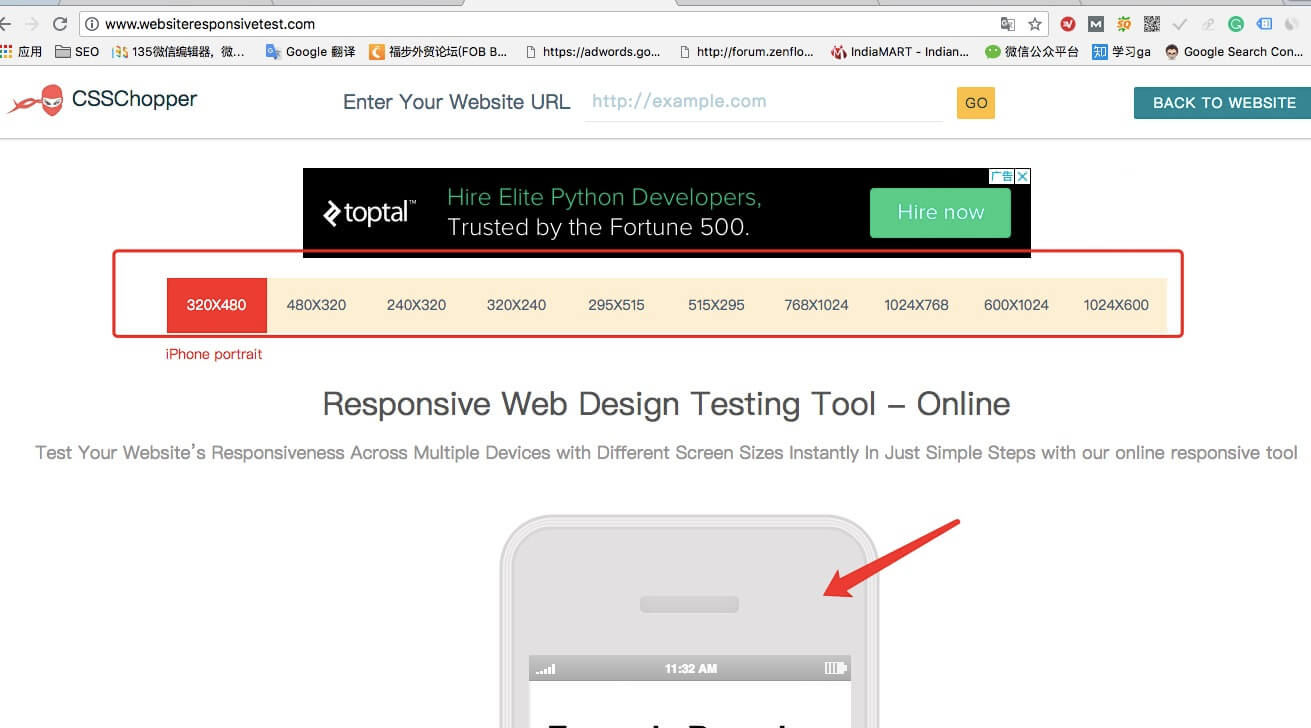Click the Responsive Web Design Testing Tool heading
The image size is (1311, 728).
pos(666,404)
